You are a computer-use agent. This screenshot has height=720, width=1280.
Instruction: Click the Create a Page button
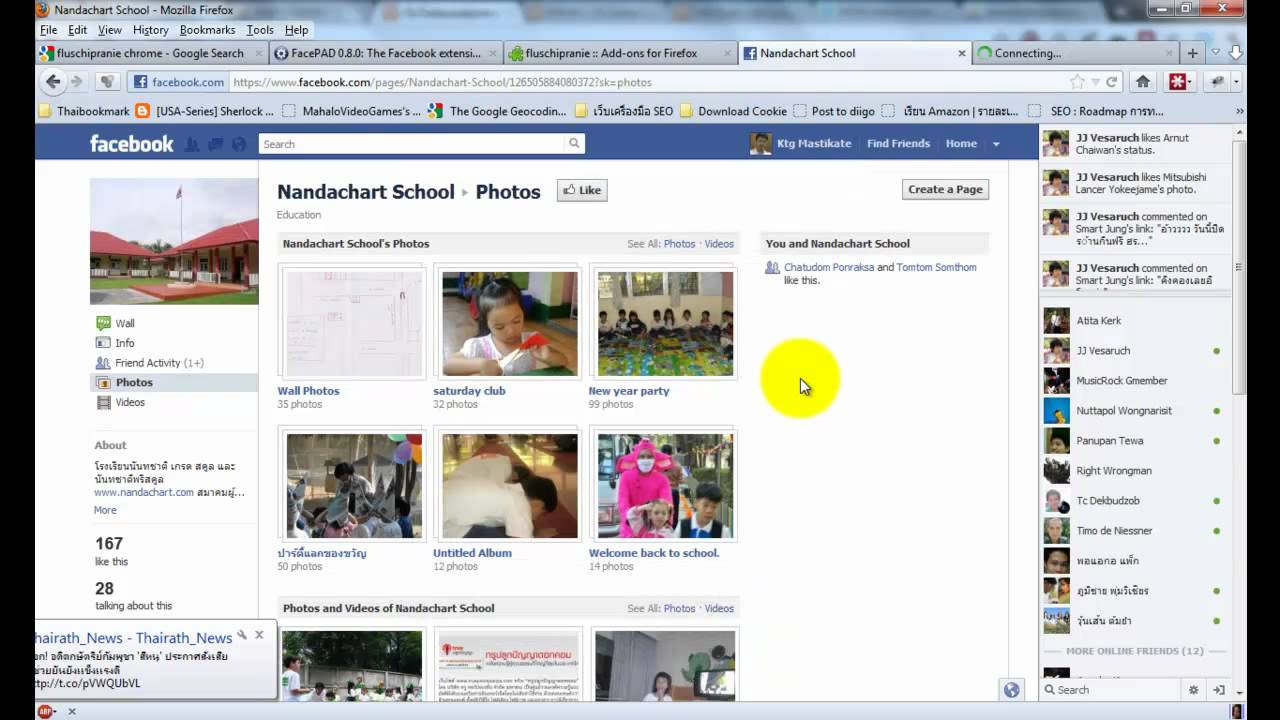click(x=945, y=189)
